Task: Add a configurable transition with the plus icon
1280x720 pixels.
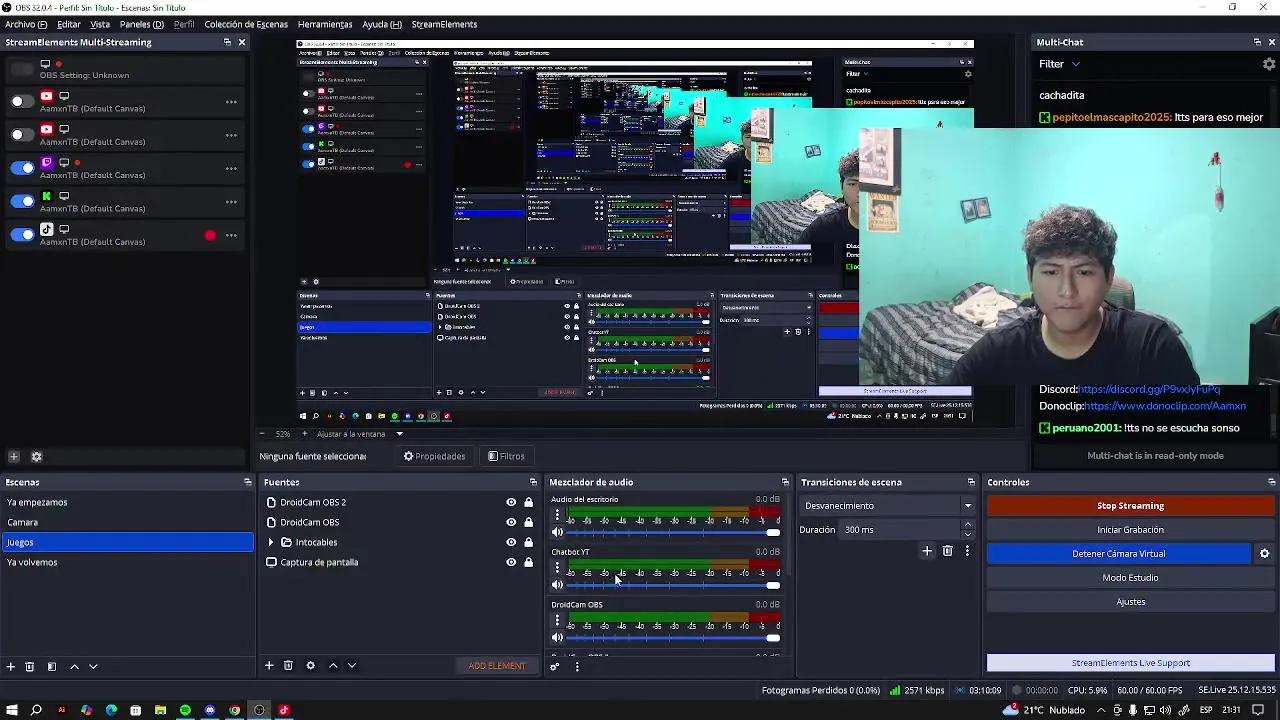Action: [x=927, y=551]
